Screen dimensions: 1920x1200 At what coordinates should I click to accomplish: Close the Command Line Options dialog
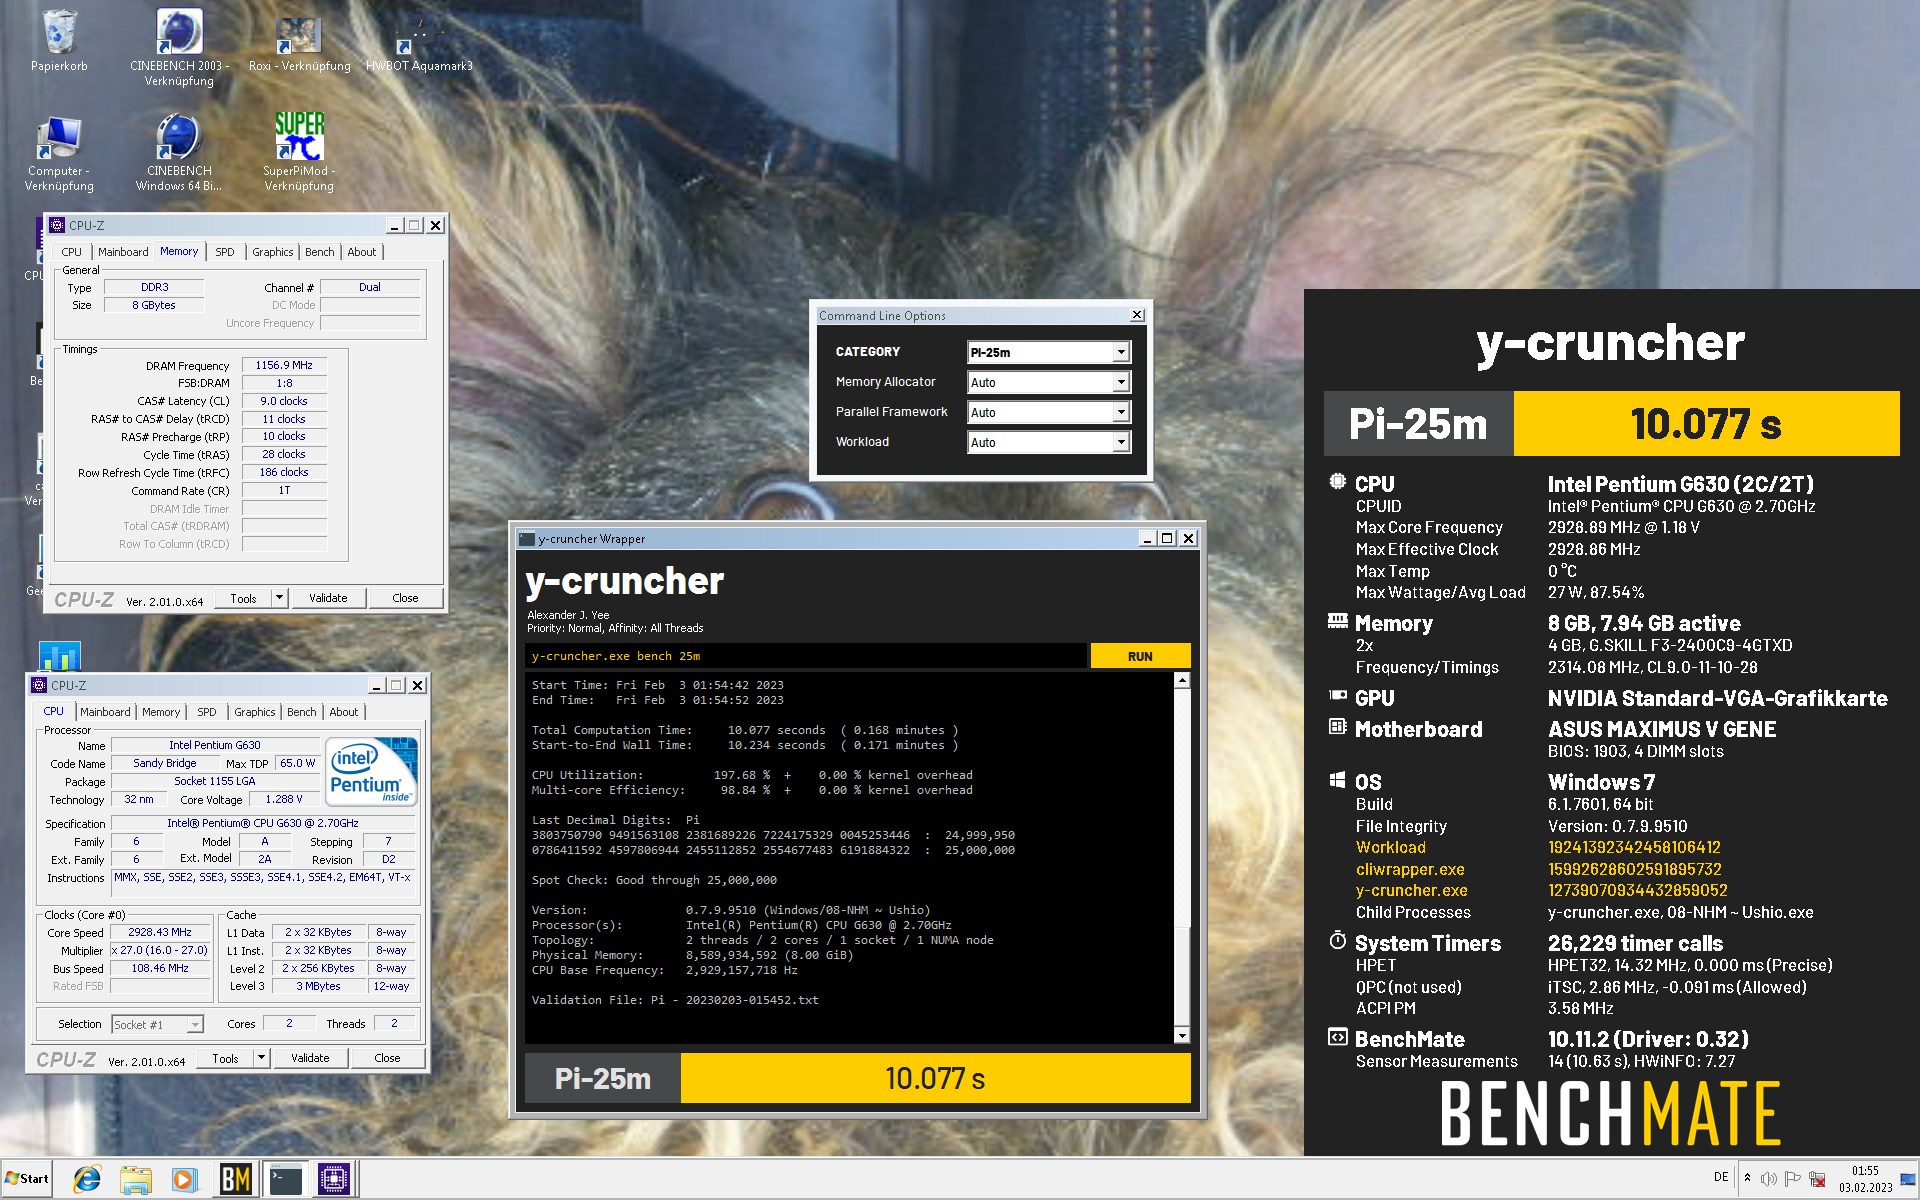click(x=1137, y=315)
